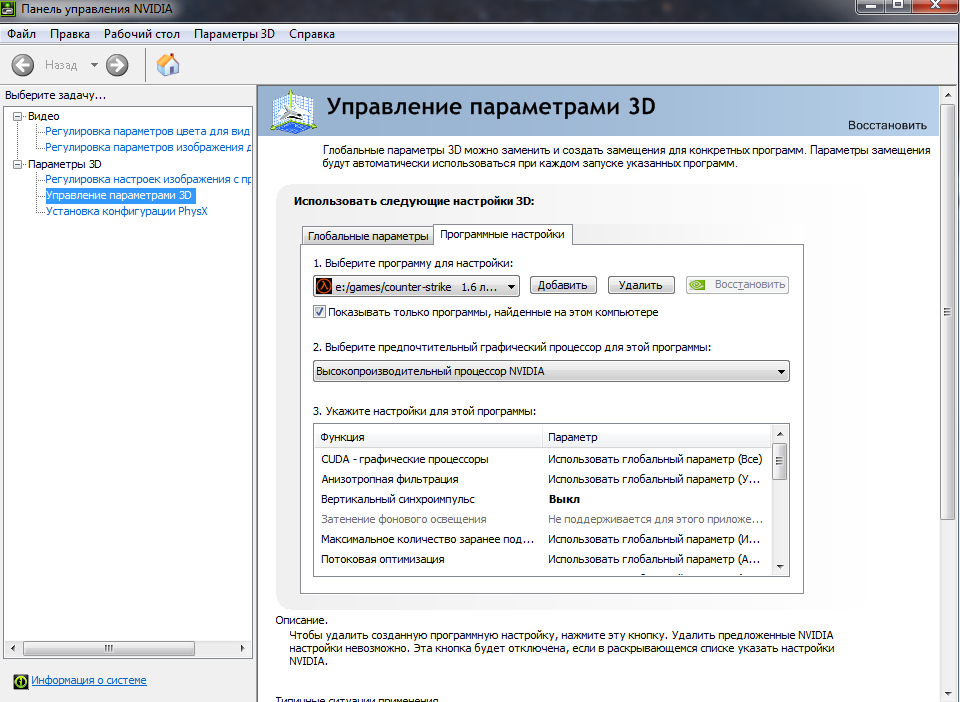The image size is (960, 702).
Task: Select the Затенение фонового освещения row
Action: (543, 519)
